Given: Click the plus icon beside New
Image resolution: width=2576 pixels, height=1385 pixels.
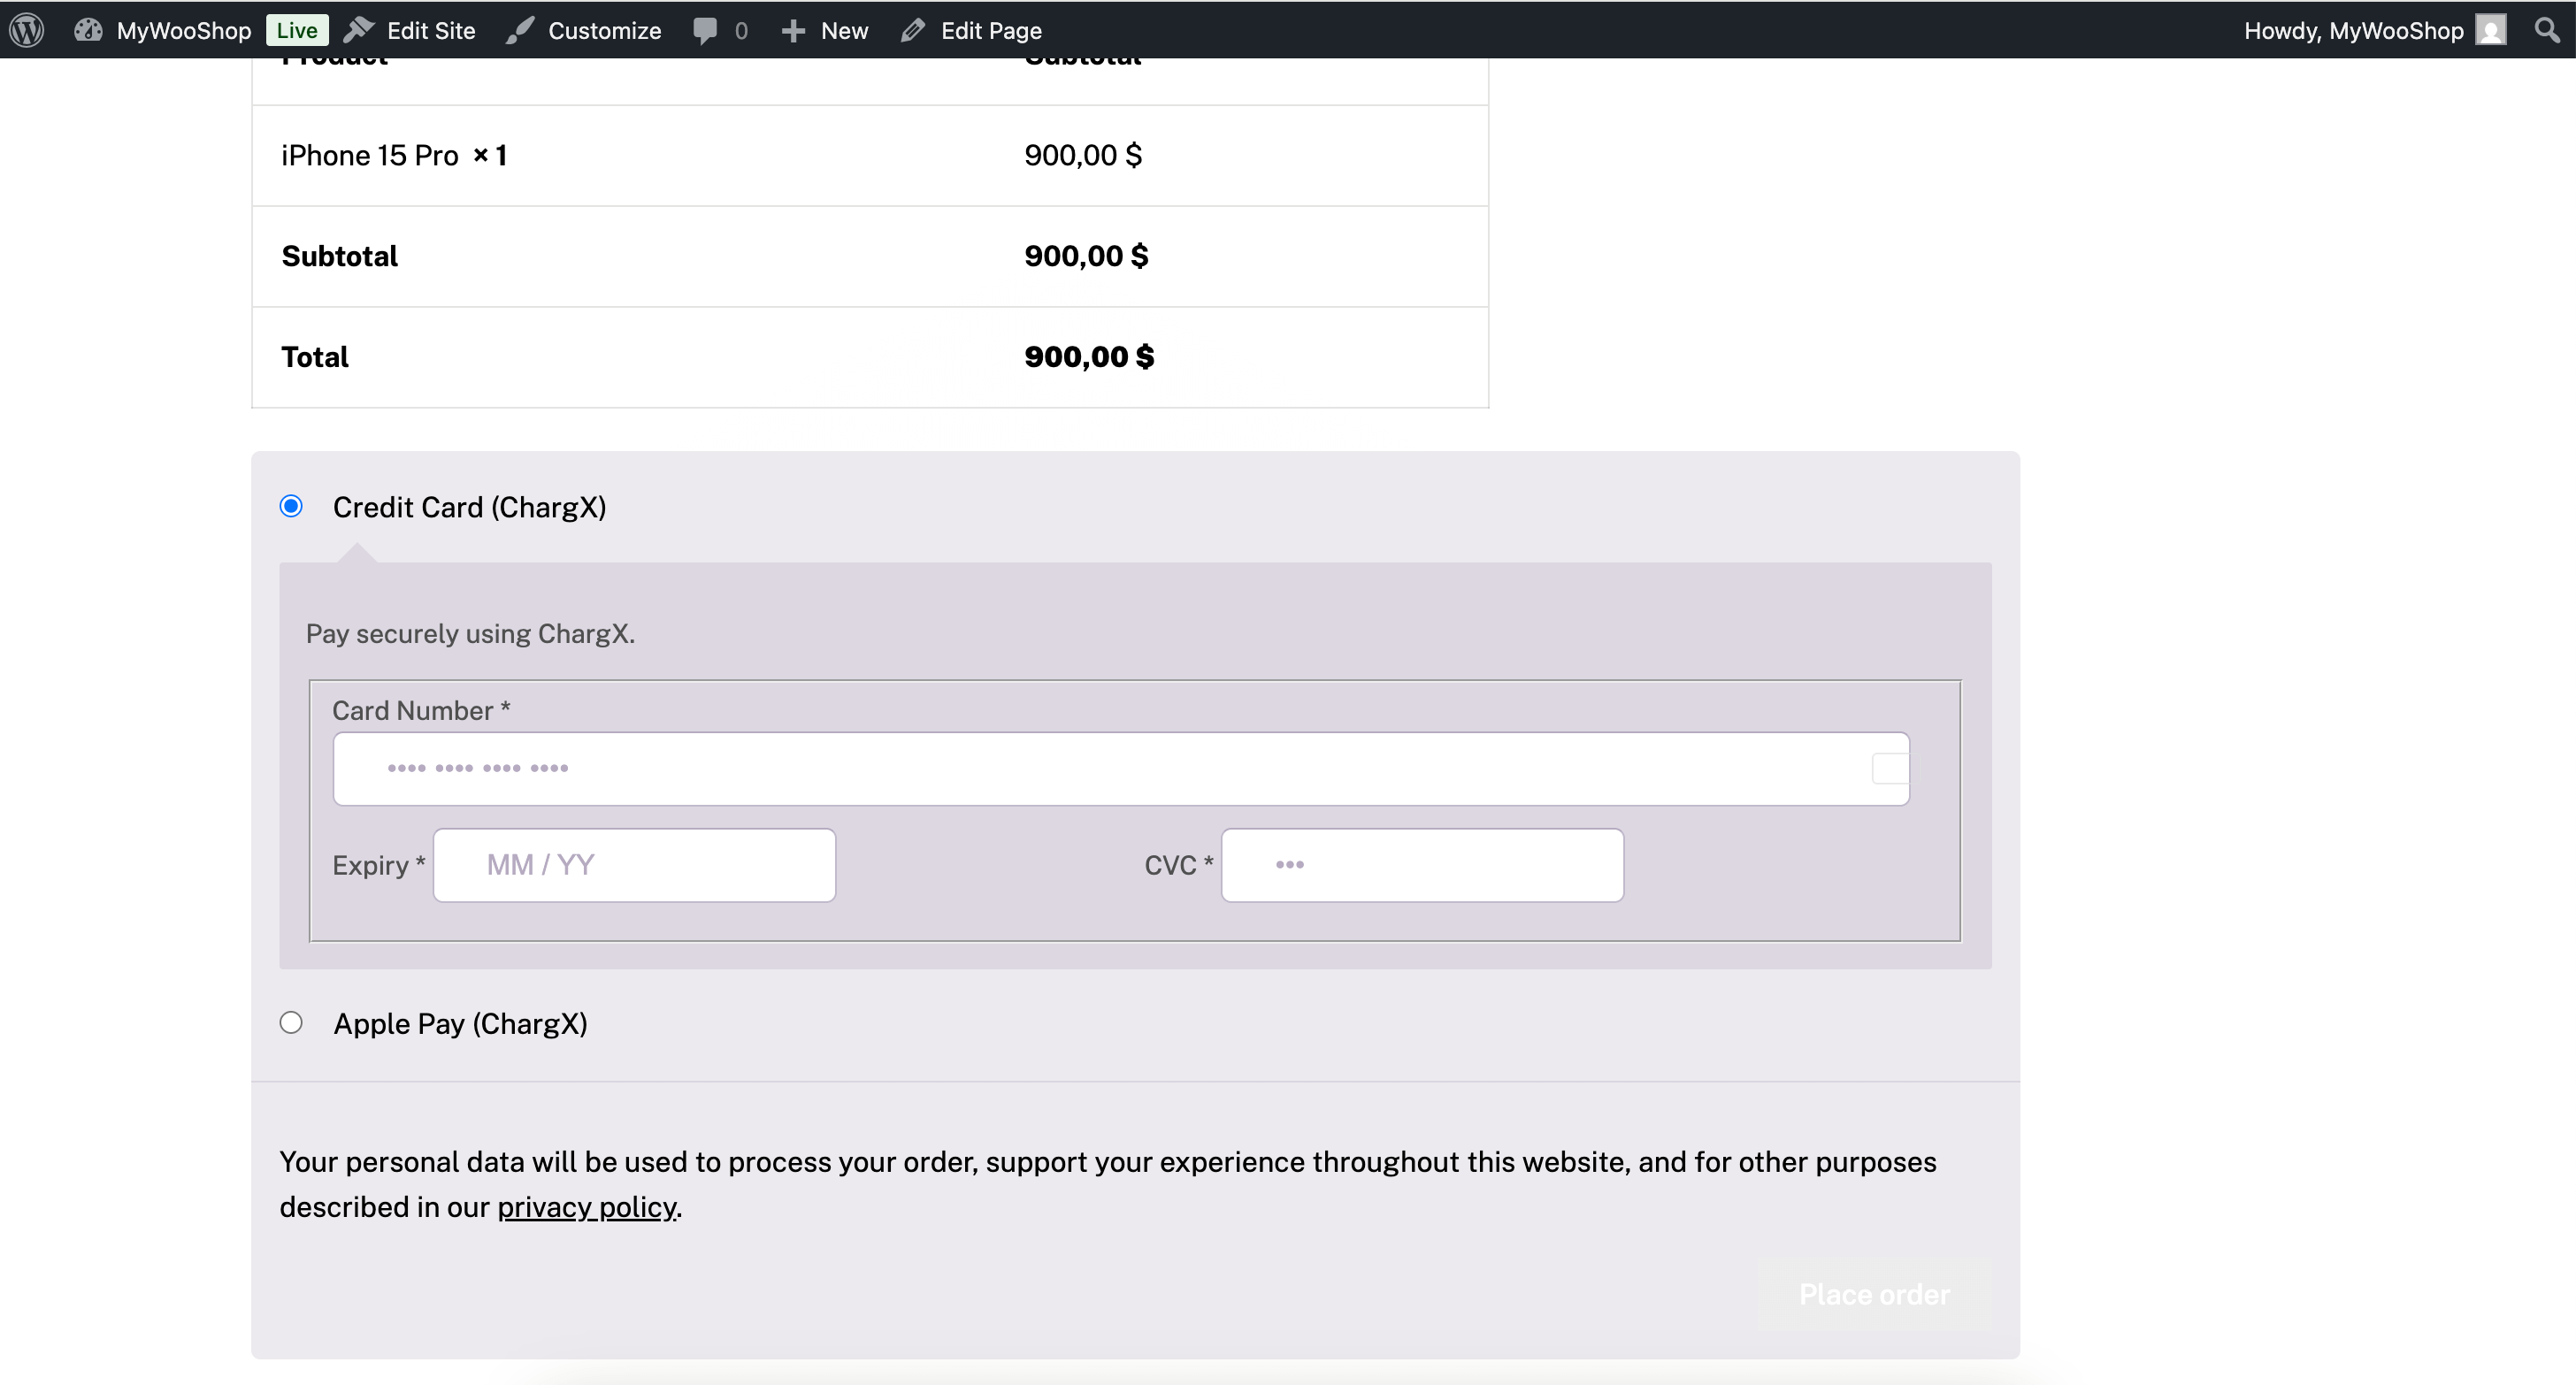Looking at the screenshot, I should [793, 30].
